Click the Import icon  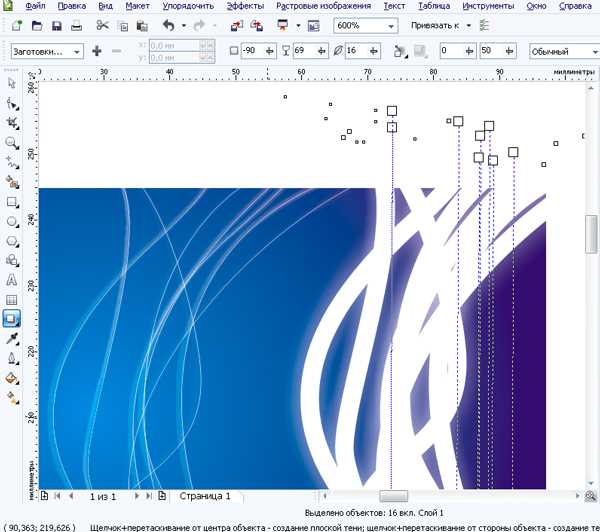[x=237, y=26]
